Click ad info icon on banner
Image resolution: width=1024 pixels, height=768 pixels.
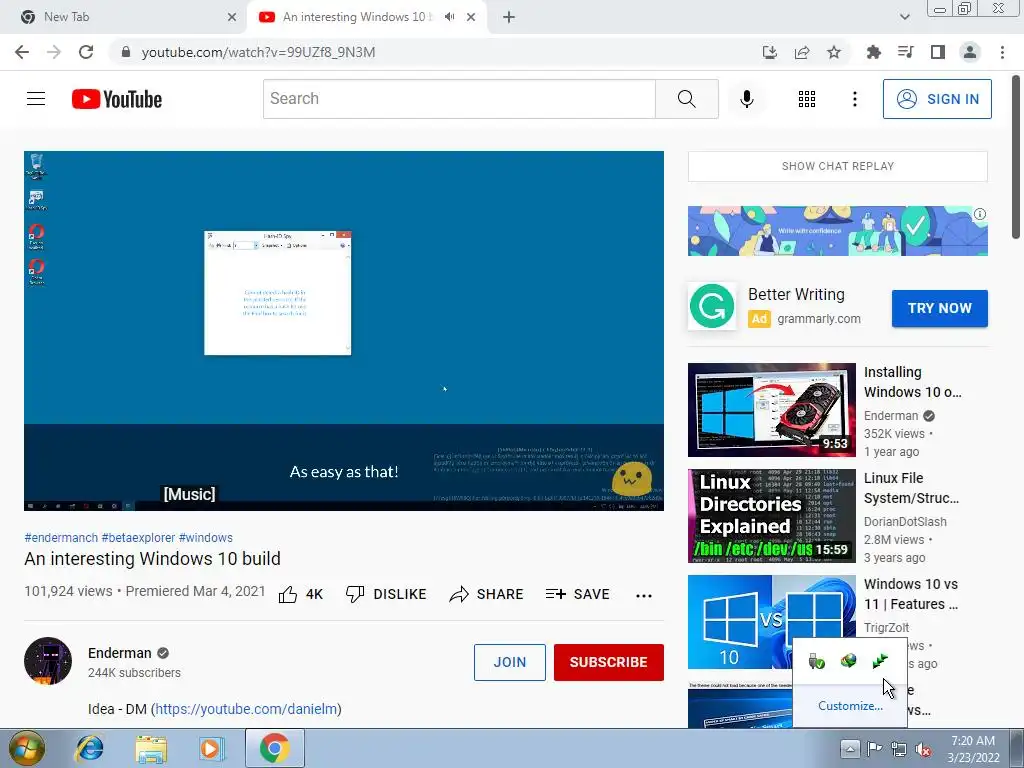(980, 214)
